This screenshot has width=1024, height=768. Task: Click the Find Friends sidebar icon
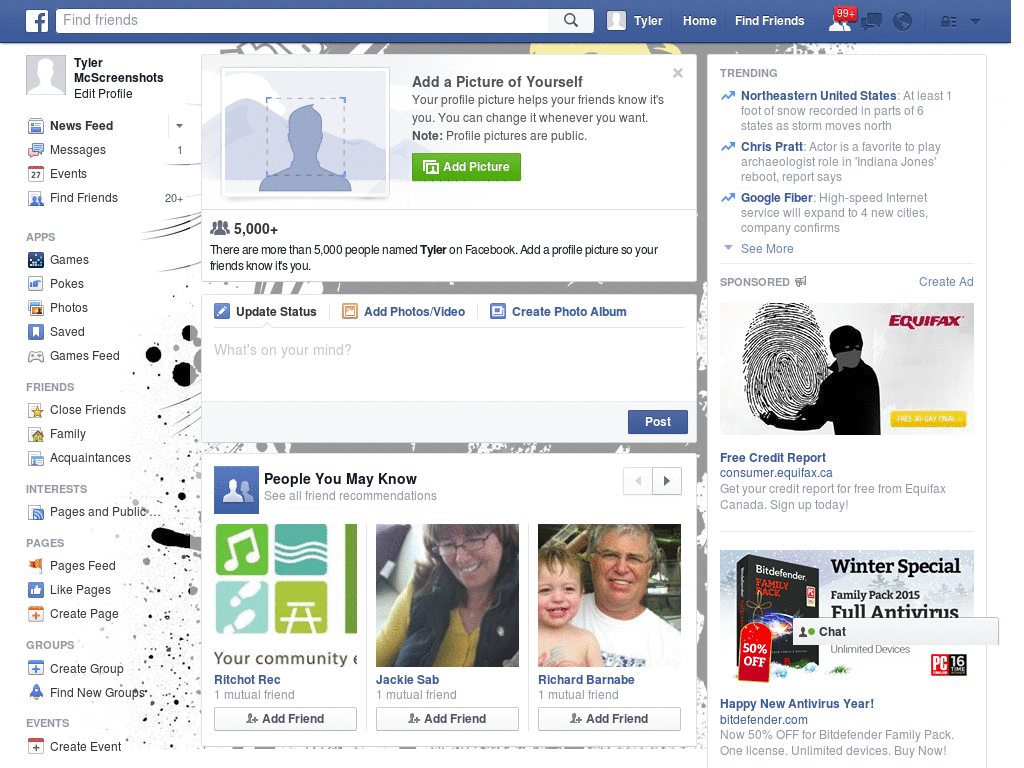(36, 199)
